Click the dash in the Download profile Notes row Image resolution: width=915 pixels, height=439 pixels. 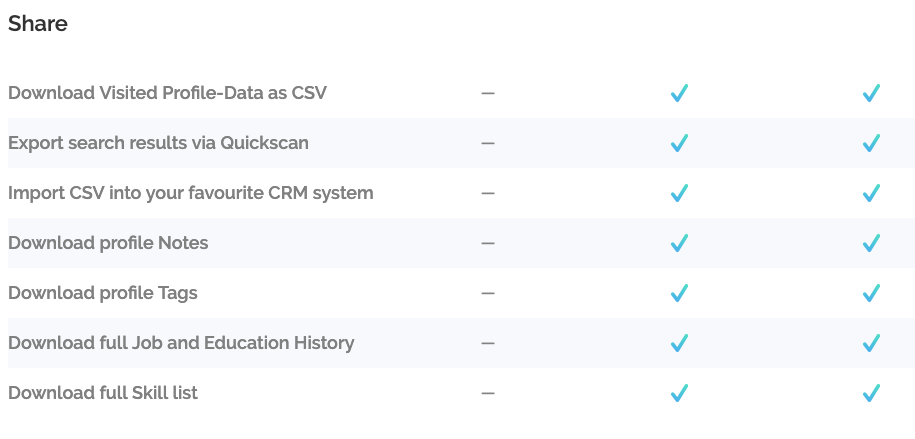click(x=488, y=243)
